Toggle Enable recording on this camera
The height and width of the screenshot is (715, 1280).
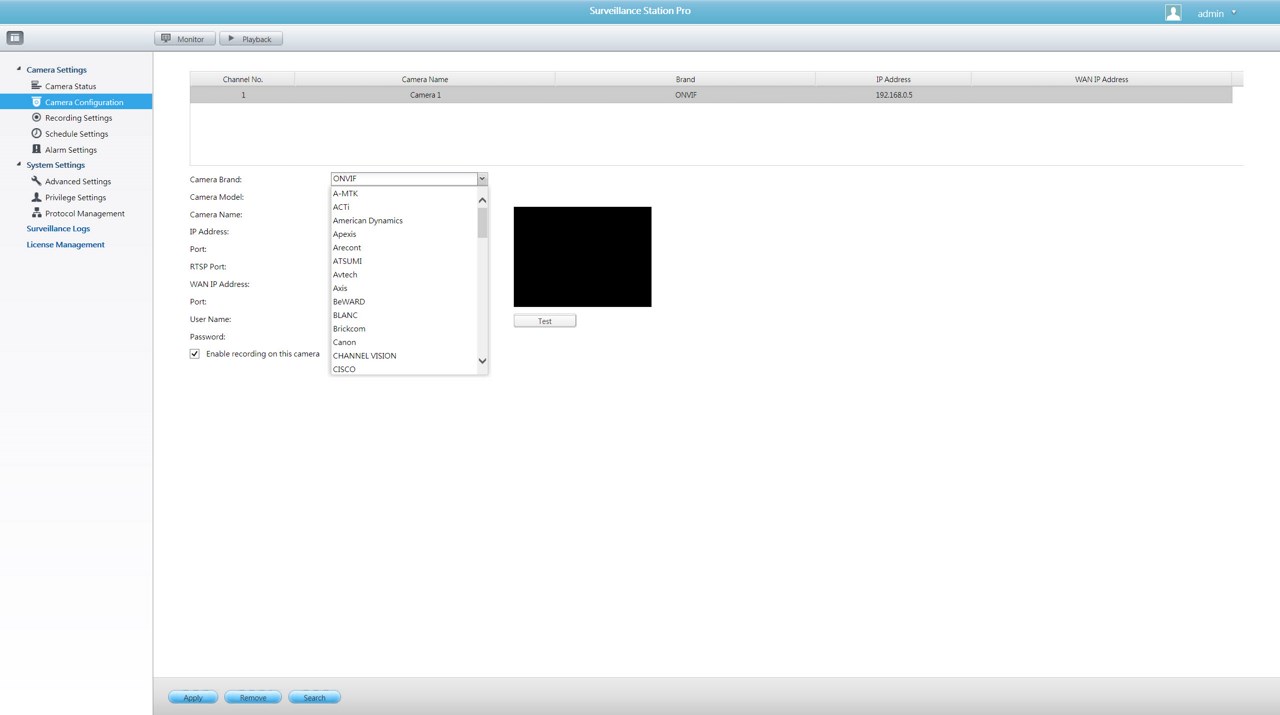click(x=195, y=354)
